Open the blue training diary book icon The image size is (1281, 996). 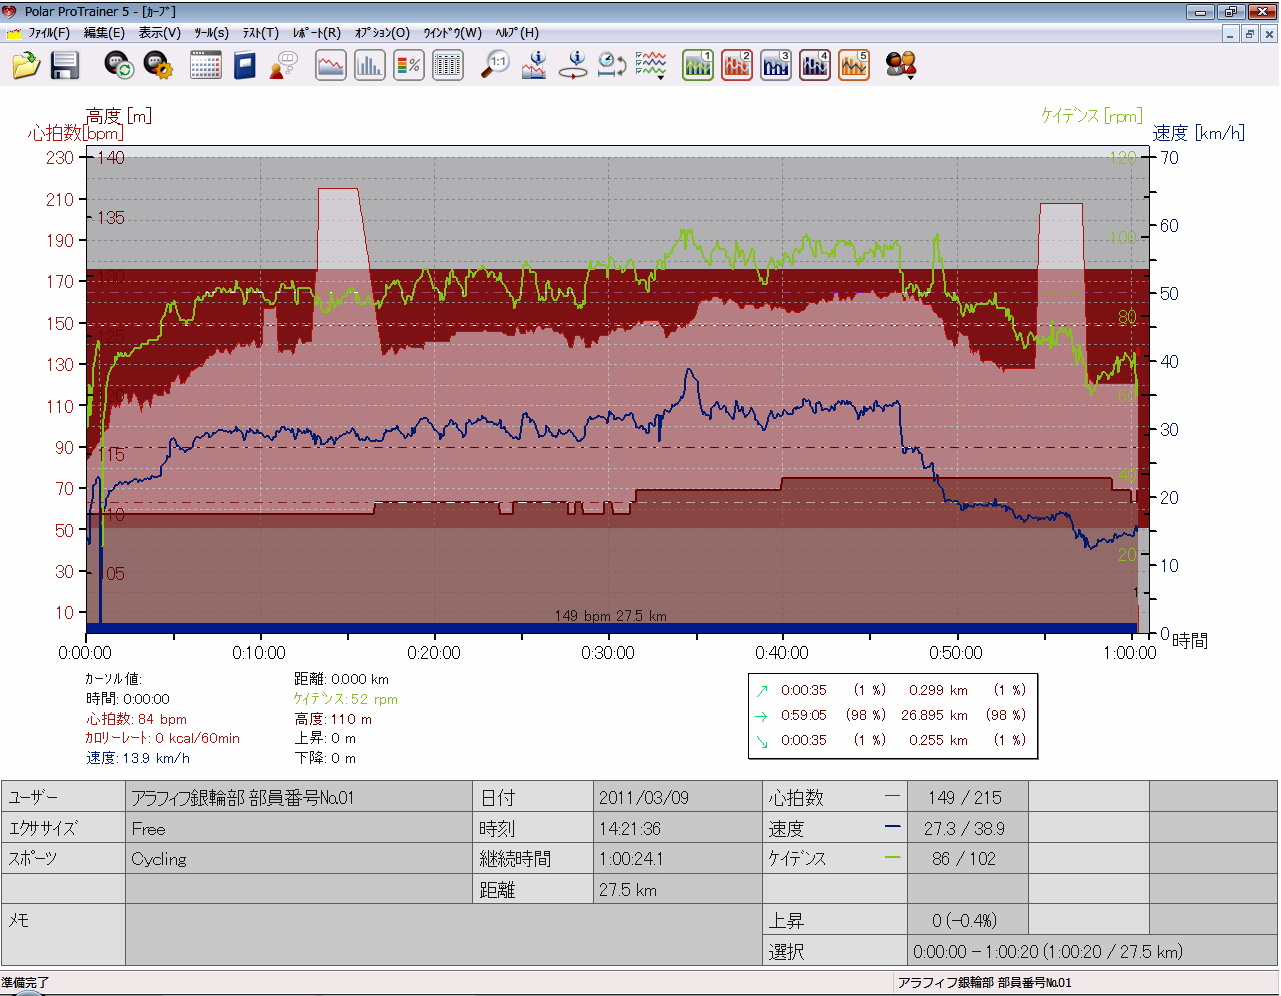pyautogui.click(x=245, y=66)
